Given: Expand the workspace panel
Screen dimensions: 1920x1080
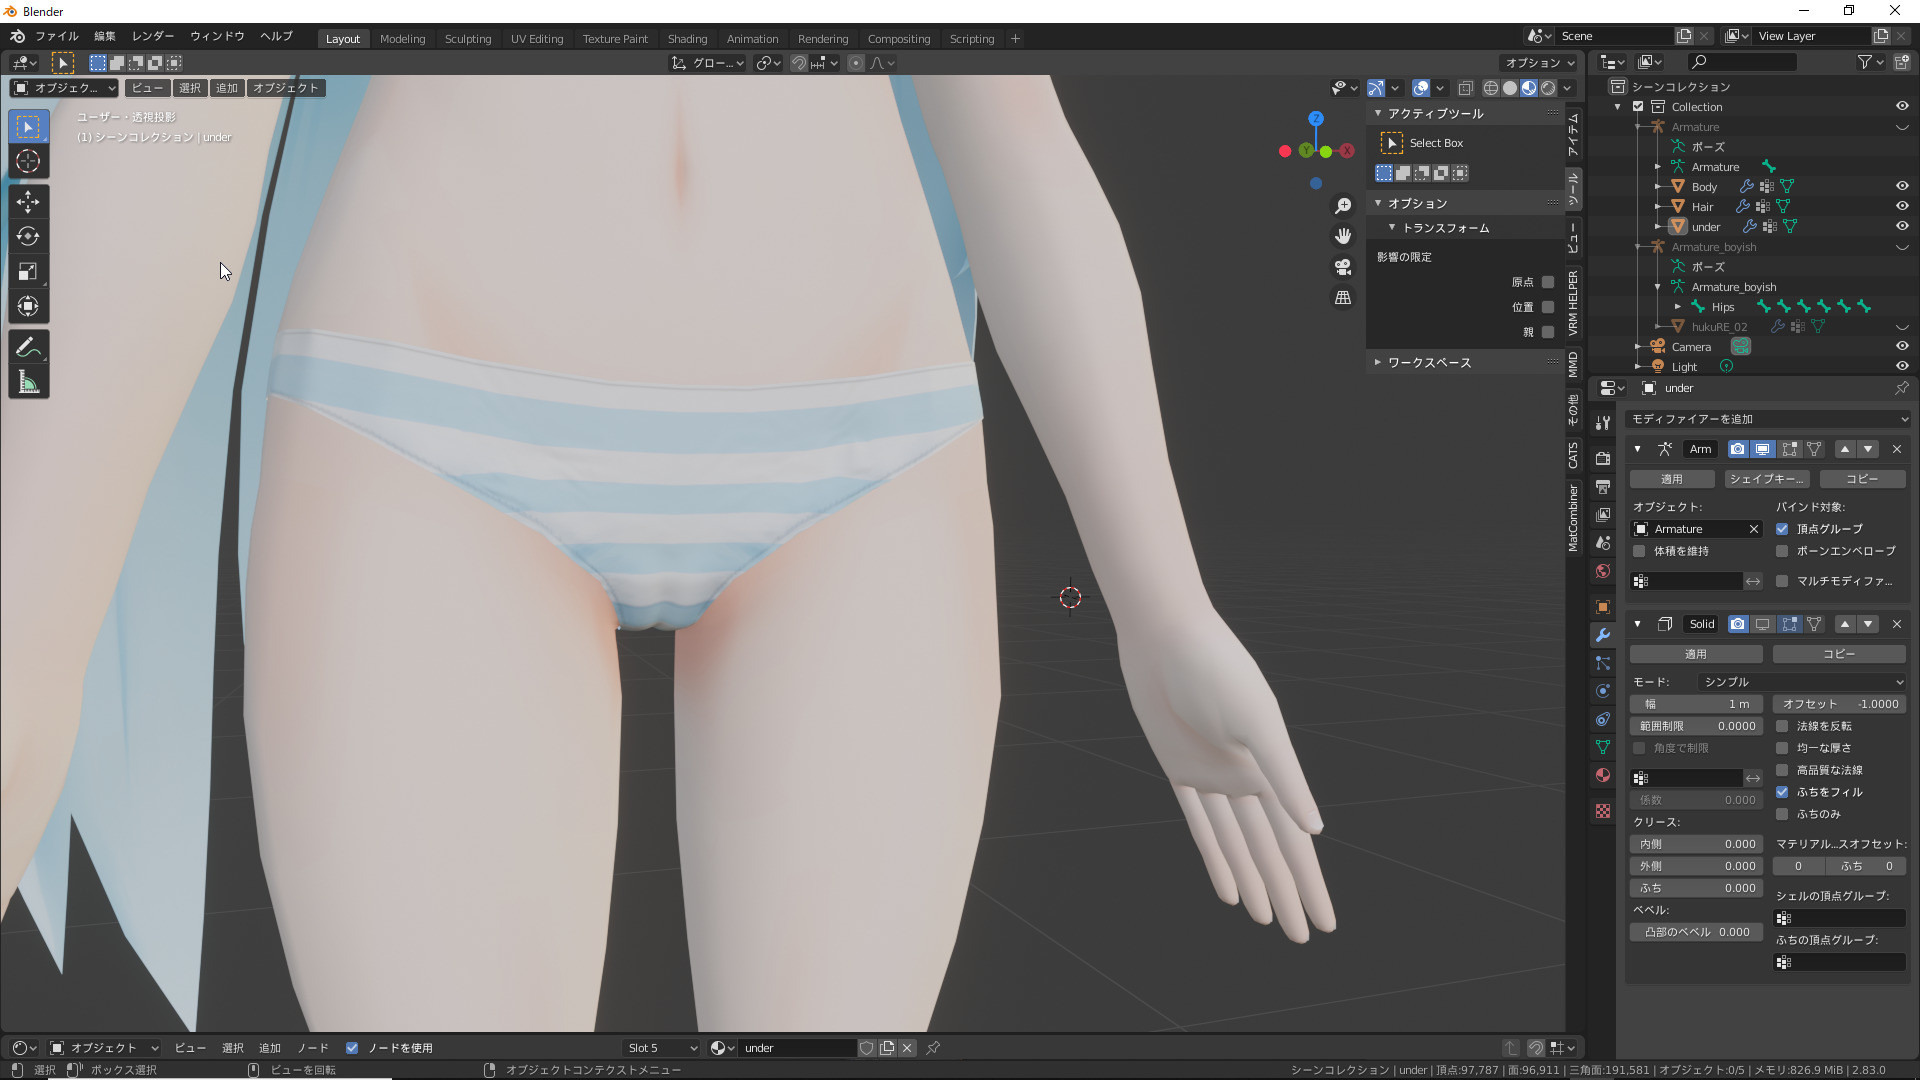Looking at the screenshot, I should click(x=1428, y=362).
